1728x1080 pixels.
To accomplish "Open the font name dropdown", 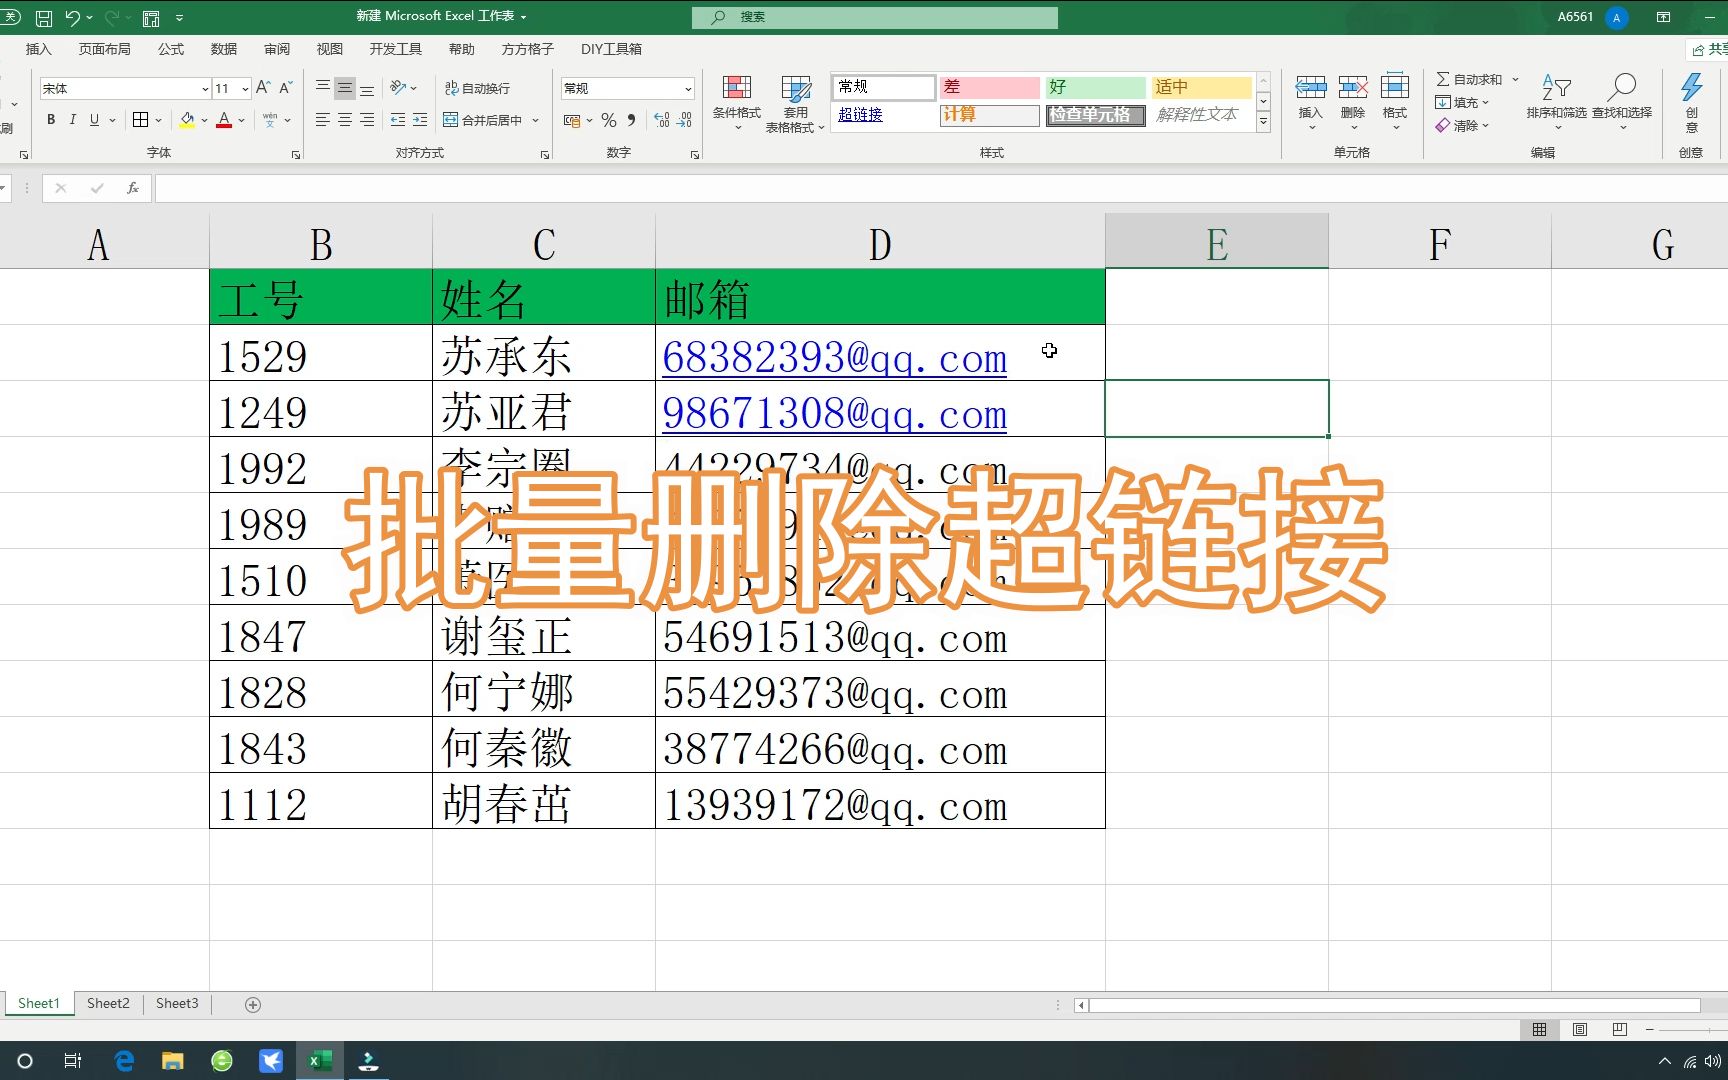I will tap(204, 88).
